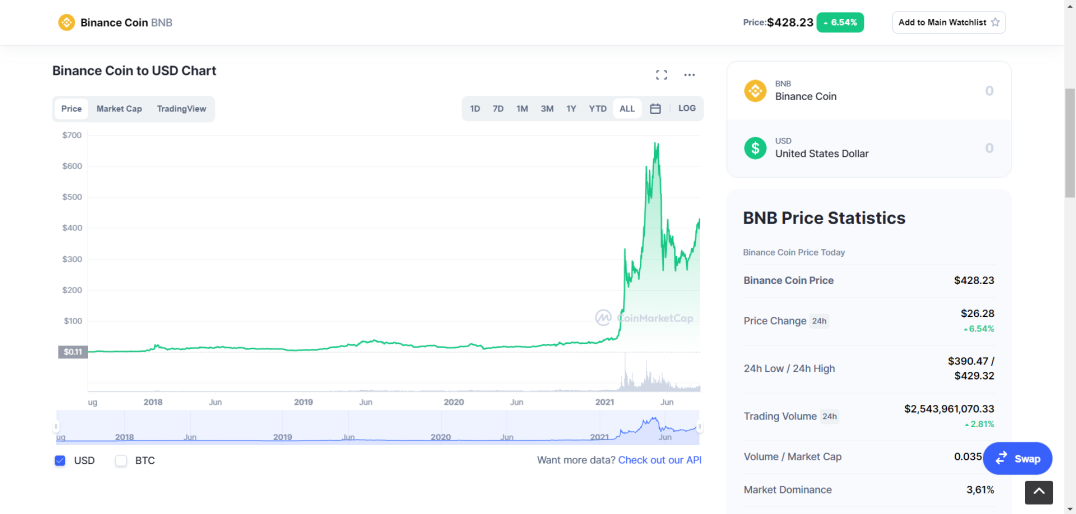Viewport: 1076px width, 514px height.
Task: Click the Market Dominance value 3,61%
Action: point(980,490)
